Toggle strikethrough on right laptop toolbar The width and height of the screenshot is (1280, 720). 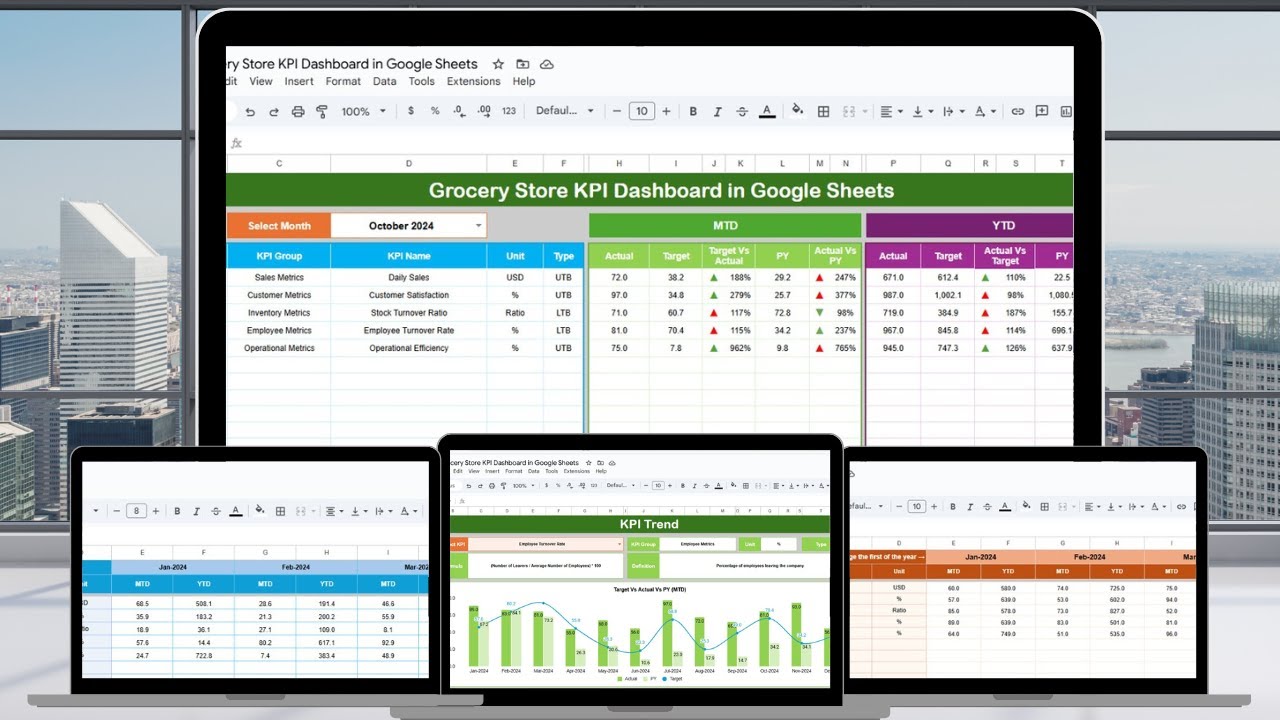click(x=987, y=507)
